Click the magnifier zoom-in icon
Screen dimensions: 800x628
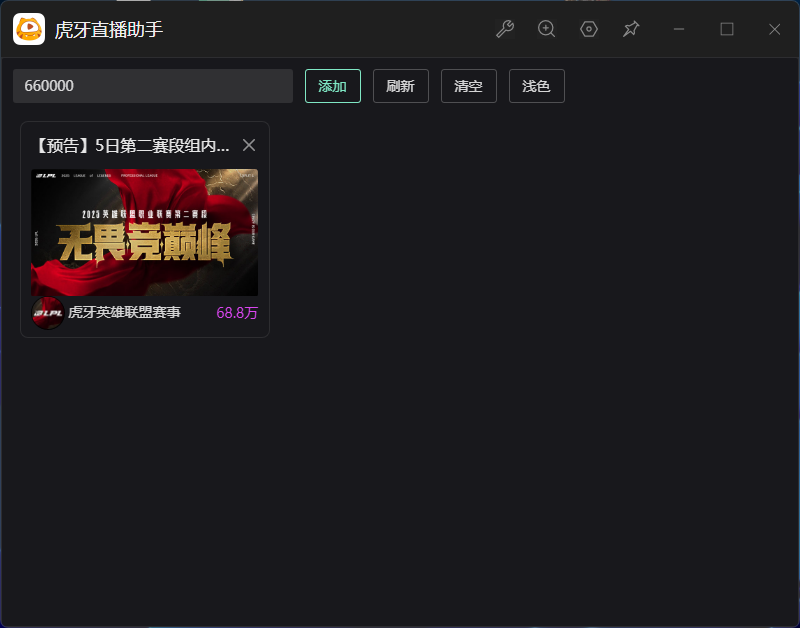546,29
